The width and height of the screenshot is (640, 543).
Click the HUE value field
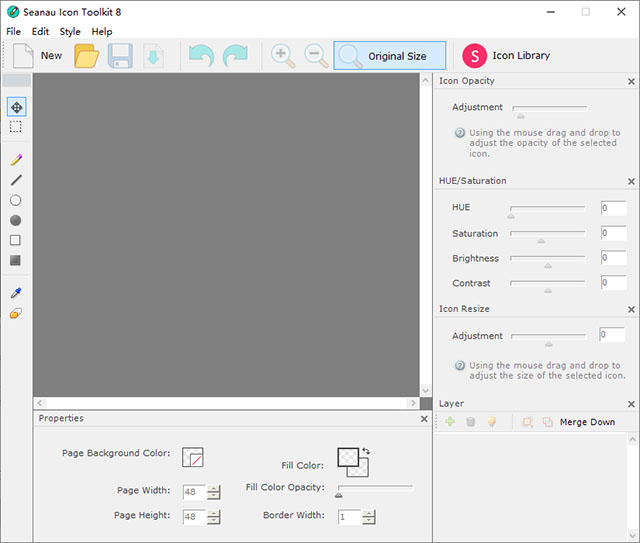[613, 208]
